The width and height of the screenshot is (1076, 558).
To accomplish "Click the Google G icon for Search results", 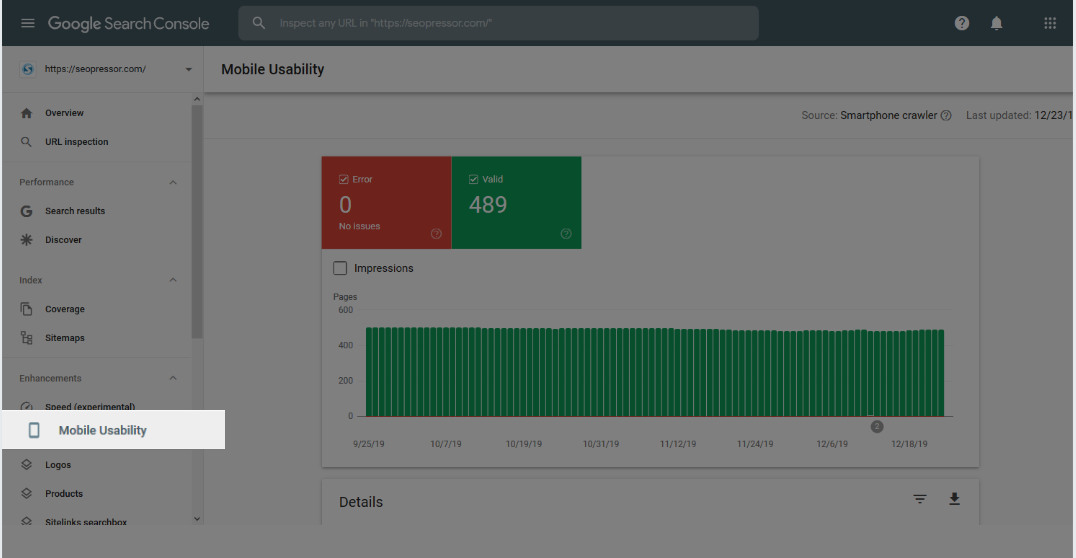I will pyautogui.click(x=26, y=211).
